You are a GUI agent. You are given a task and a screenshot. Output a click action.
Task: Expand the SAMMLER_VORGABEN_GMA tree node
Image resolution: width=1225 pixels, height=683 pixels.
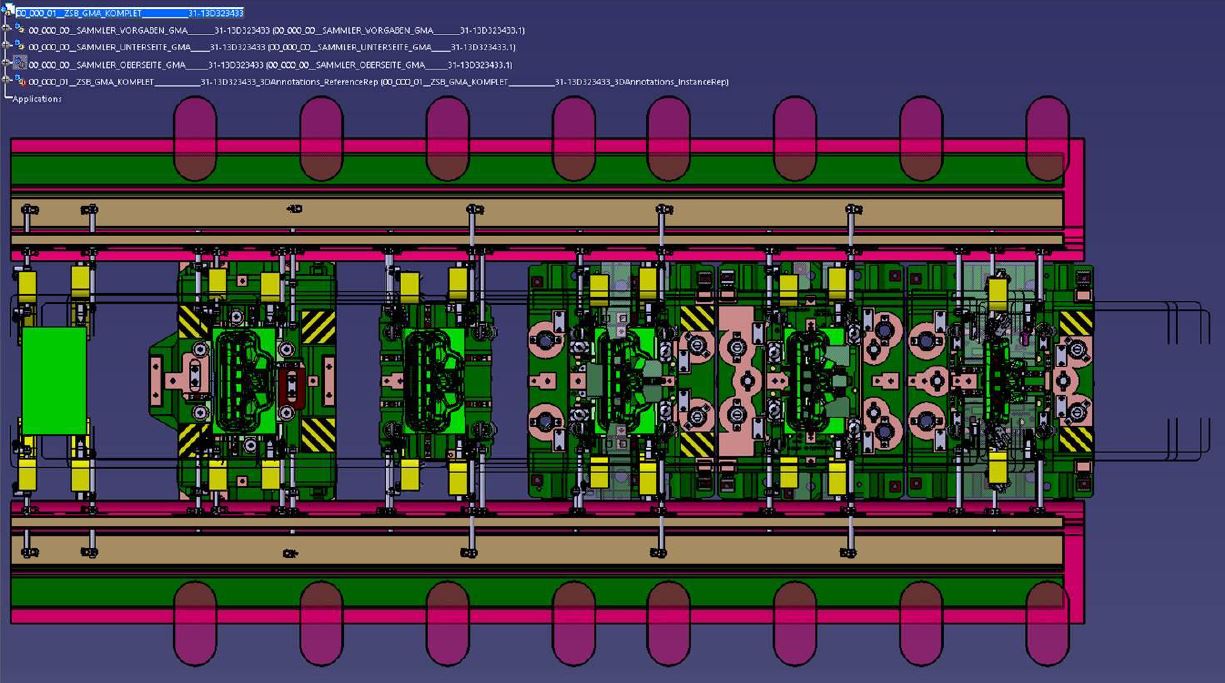pyautogui.click(x=8, y=30)
